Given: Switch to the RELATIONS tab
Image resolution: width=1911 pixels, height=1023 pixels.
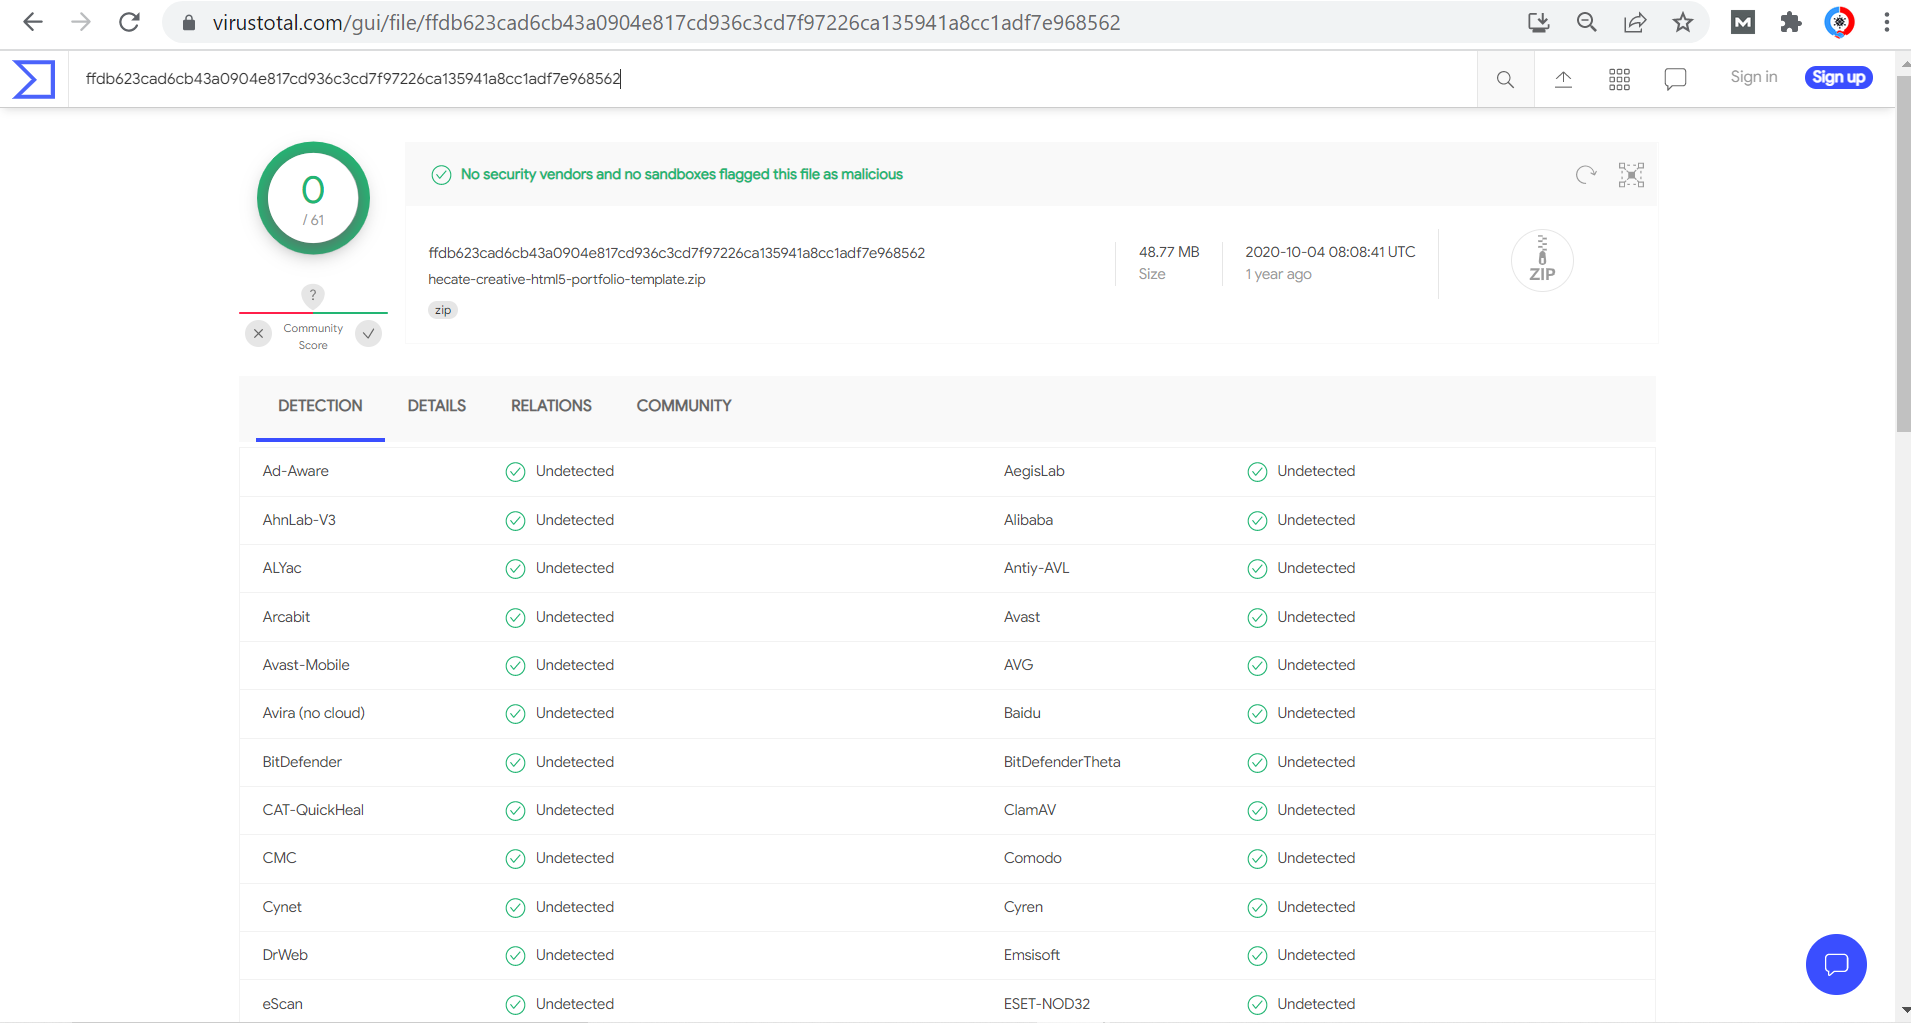Looking at the screenshot, I should (551, 406).
